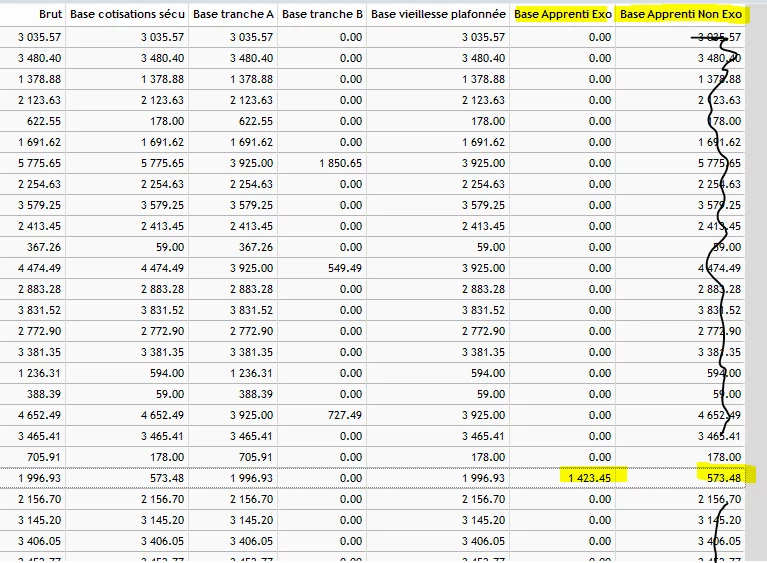
Task: Click the Base Apprenti Exo column header
Action: click(563, 15)
